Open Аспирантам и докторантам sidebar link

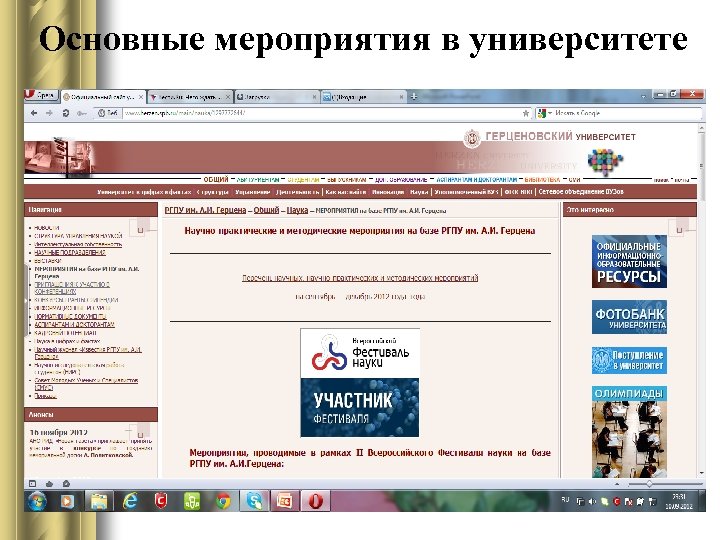click(x=74, y=324)
